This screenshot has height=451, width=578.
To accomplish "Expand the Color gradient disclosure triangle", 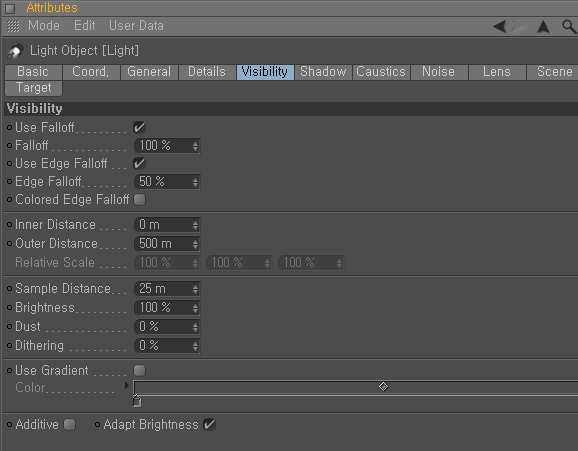I will 127,386.
